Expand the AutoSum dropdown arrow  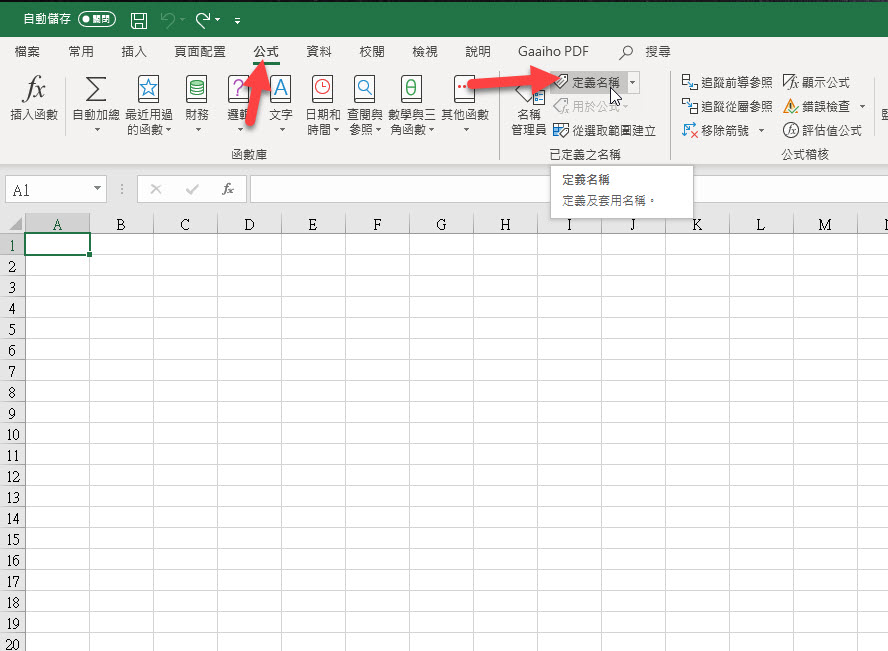97,130
